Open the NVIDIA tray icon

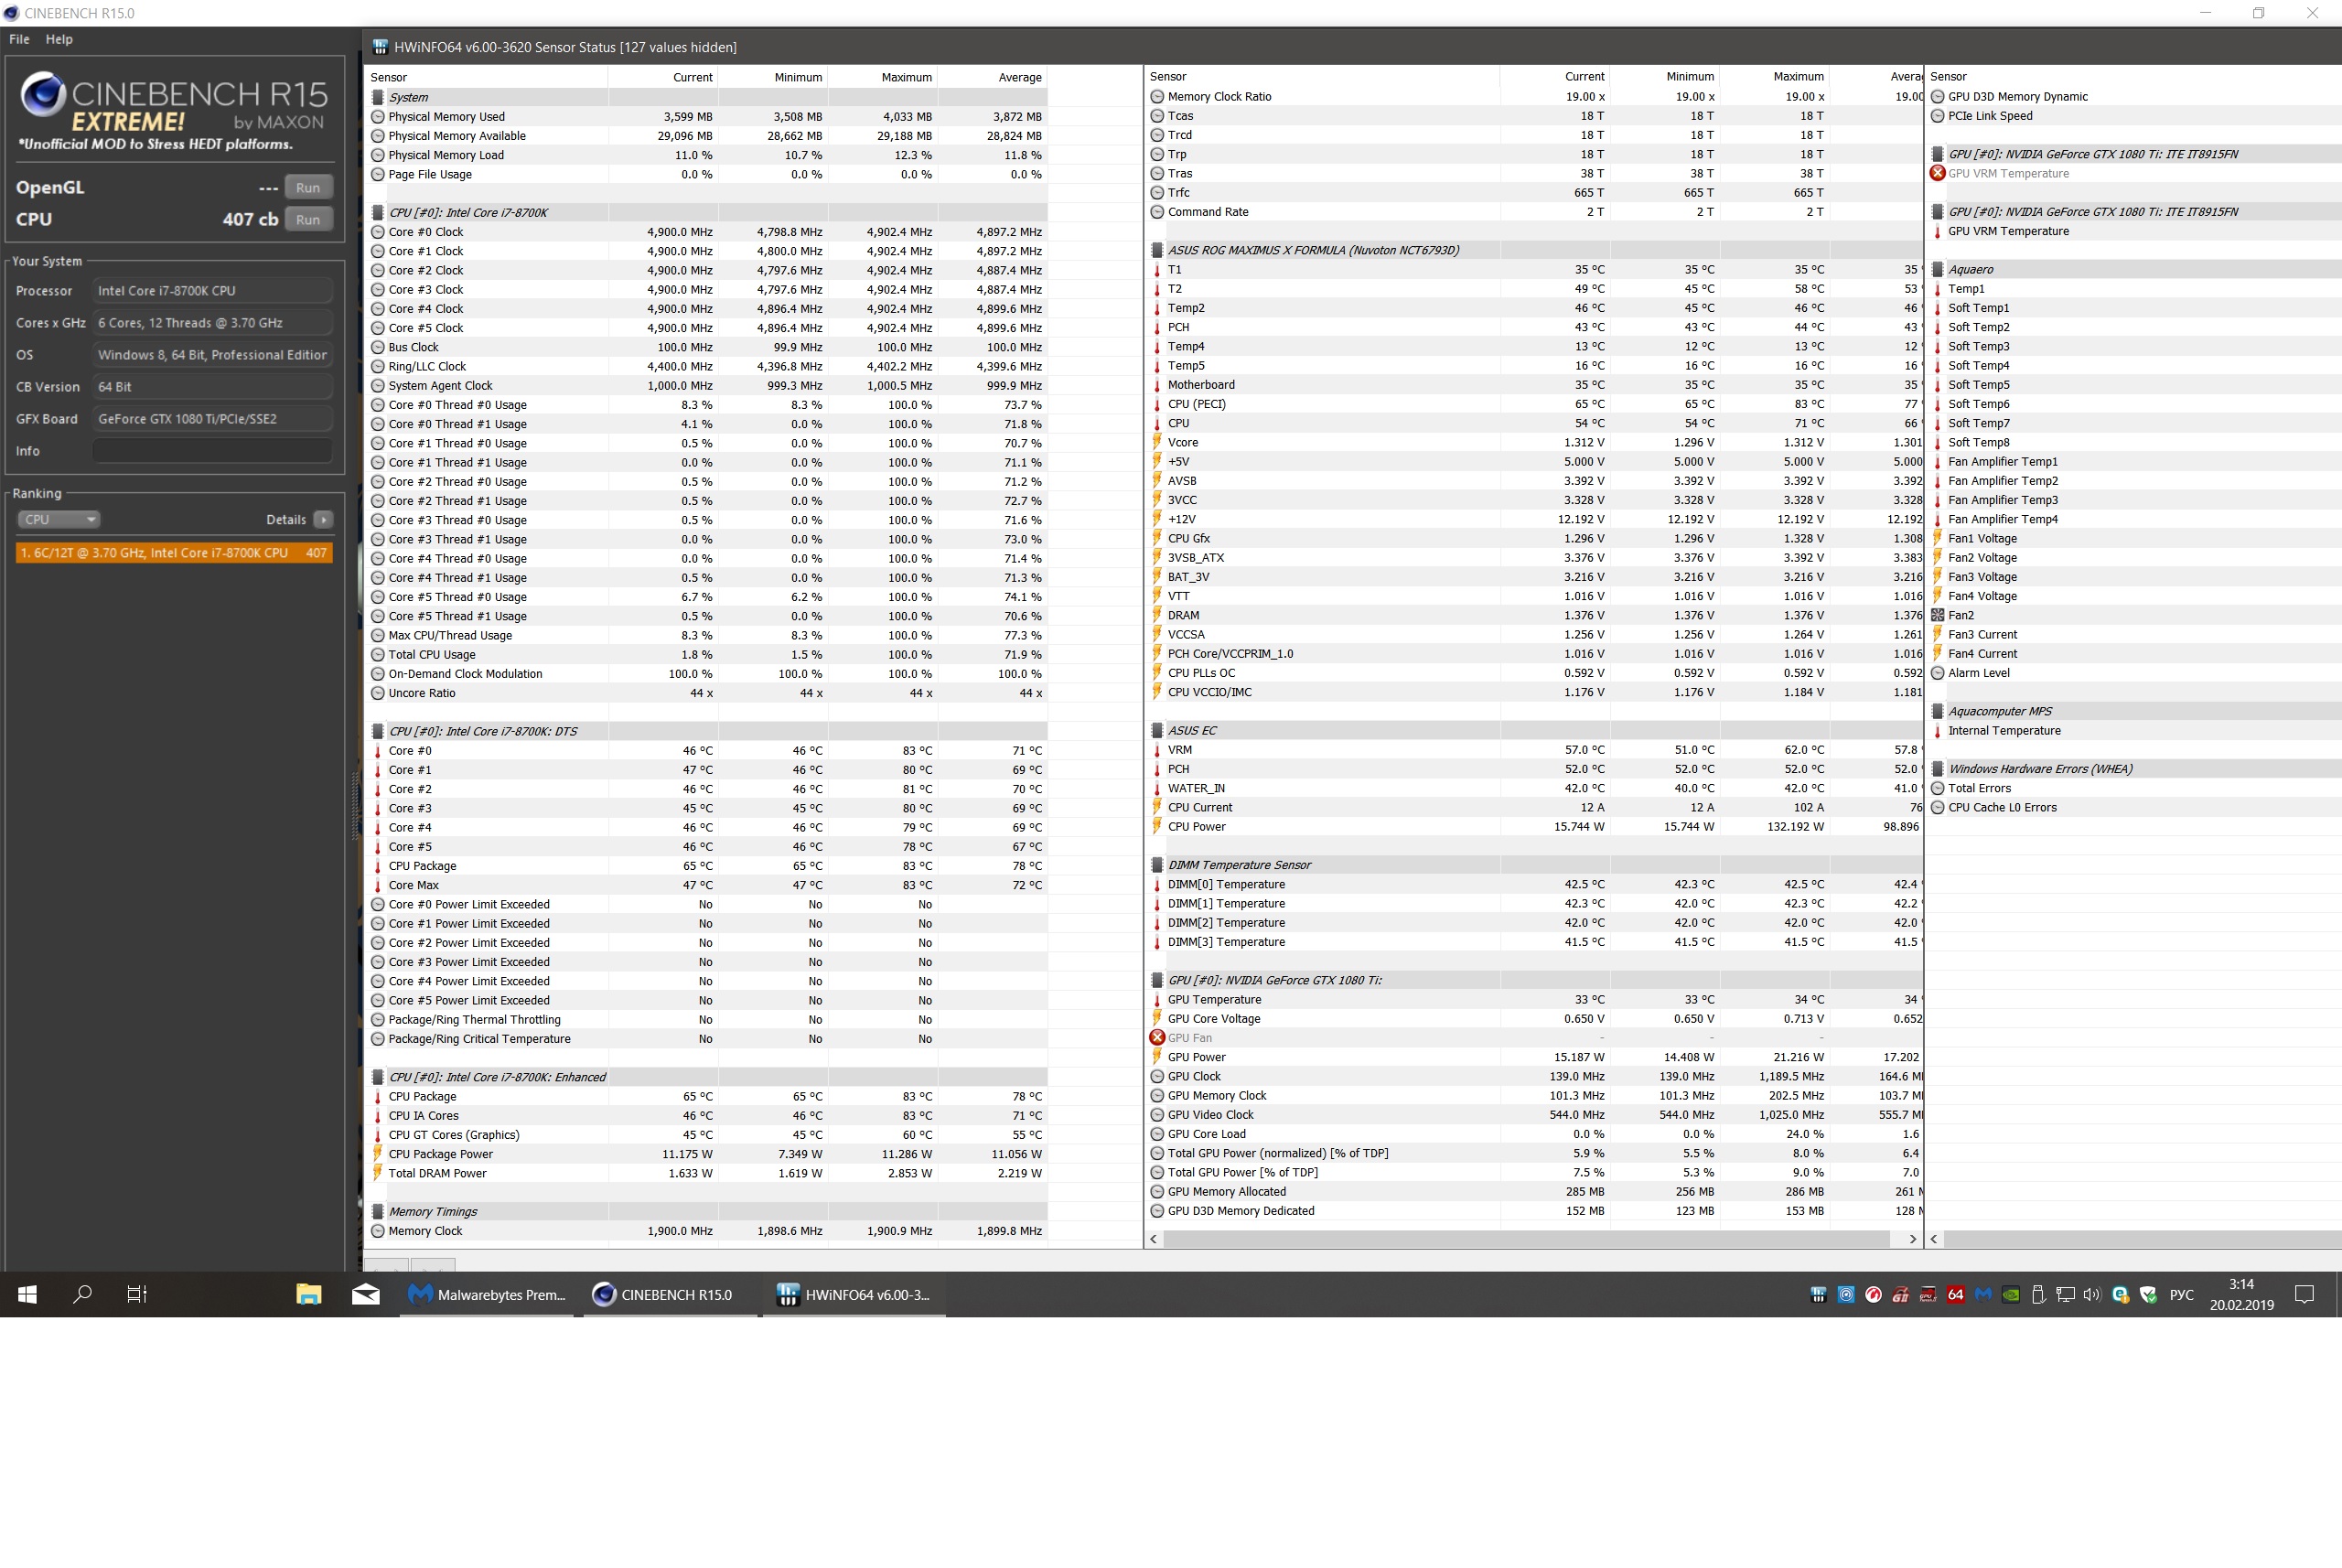2011,1294
